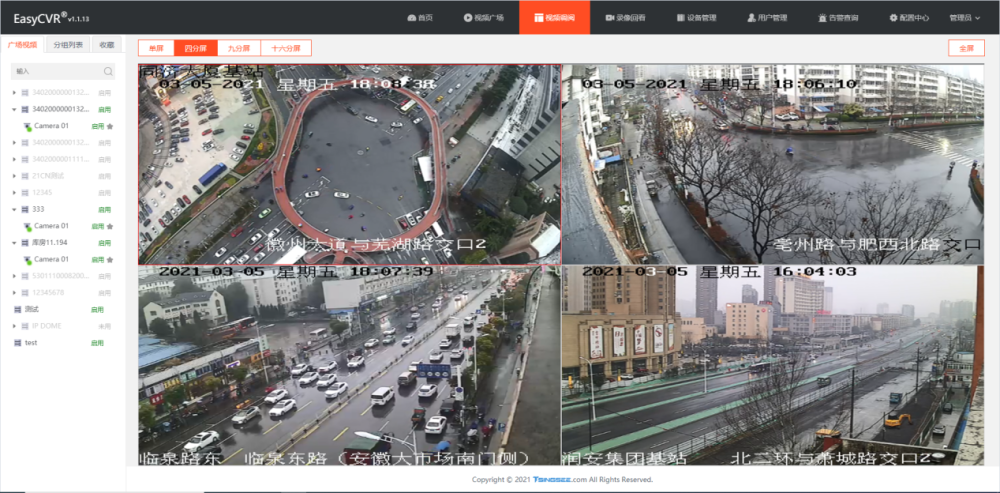The width and height of the screenshot is (1000, 493).
Task: Focus the 输入 search field
Action: click(x=64, y=71)
